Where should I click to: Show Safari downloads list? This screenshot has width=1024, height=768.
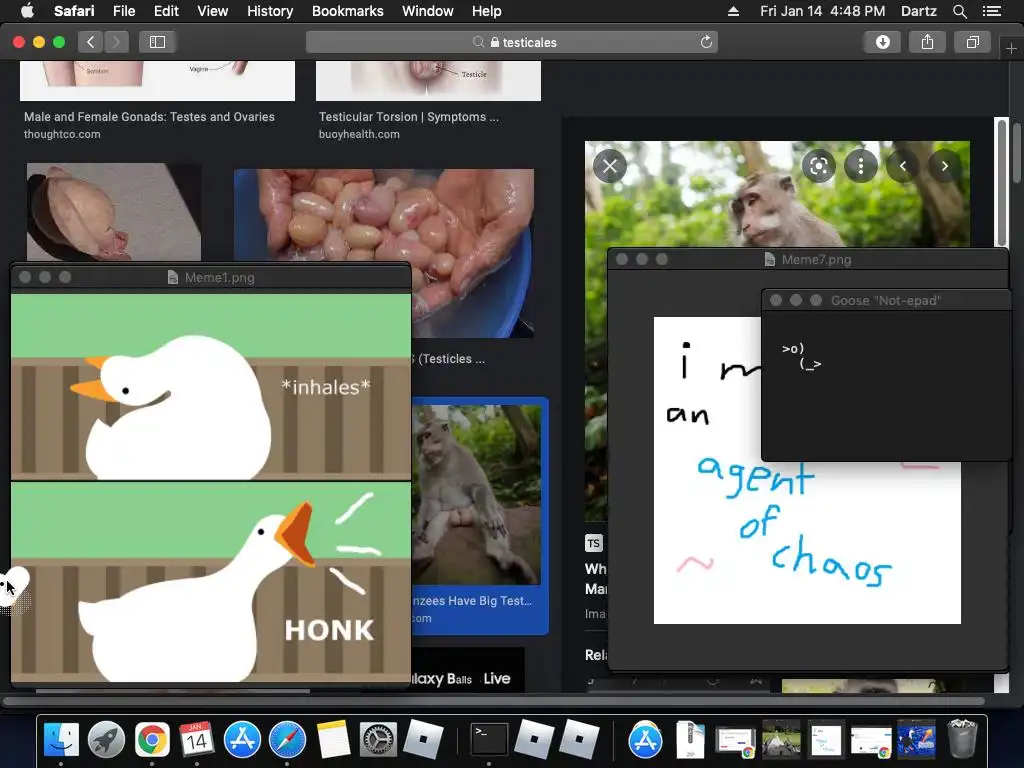(882, 42)
